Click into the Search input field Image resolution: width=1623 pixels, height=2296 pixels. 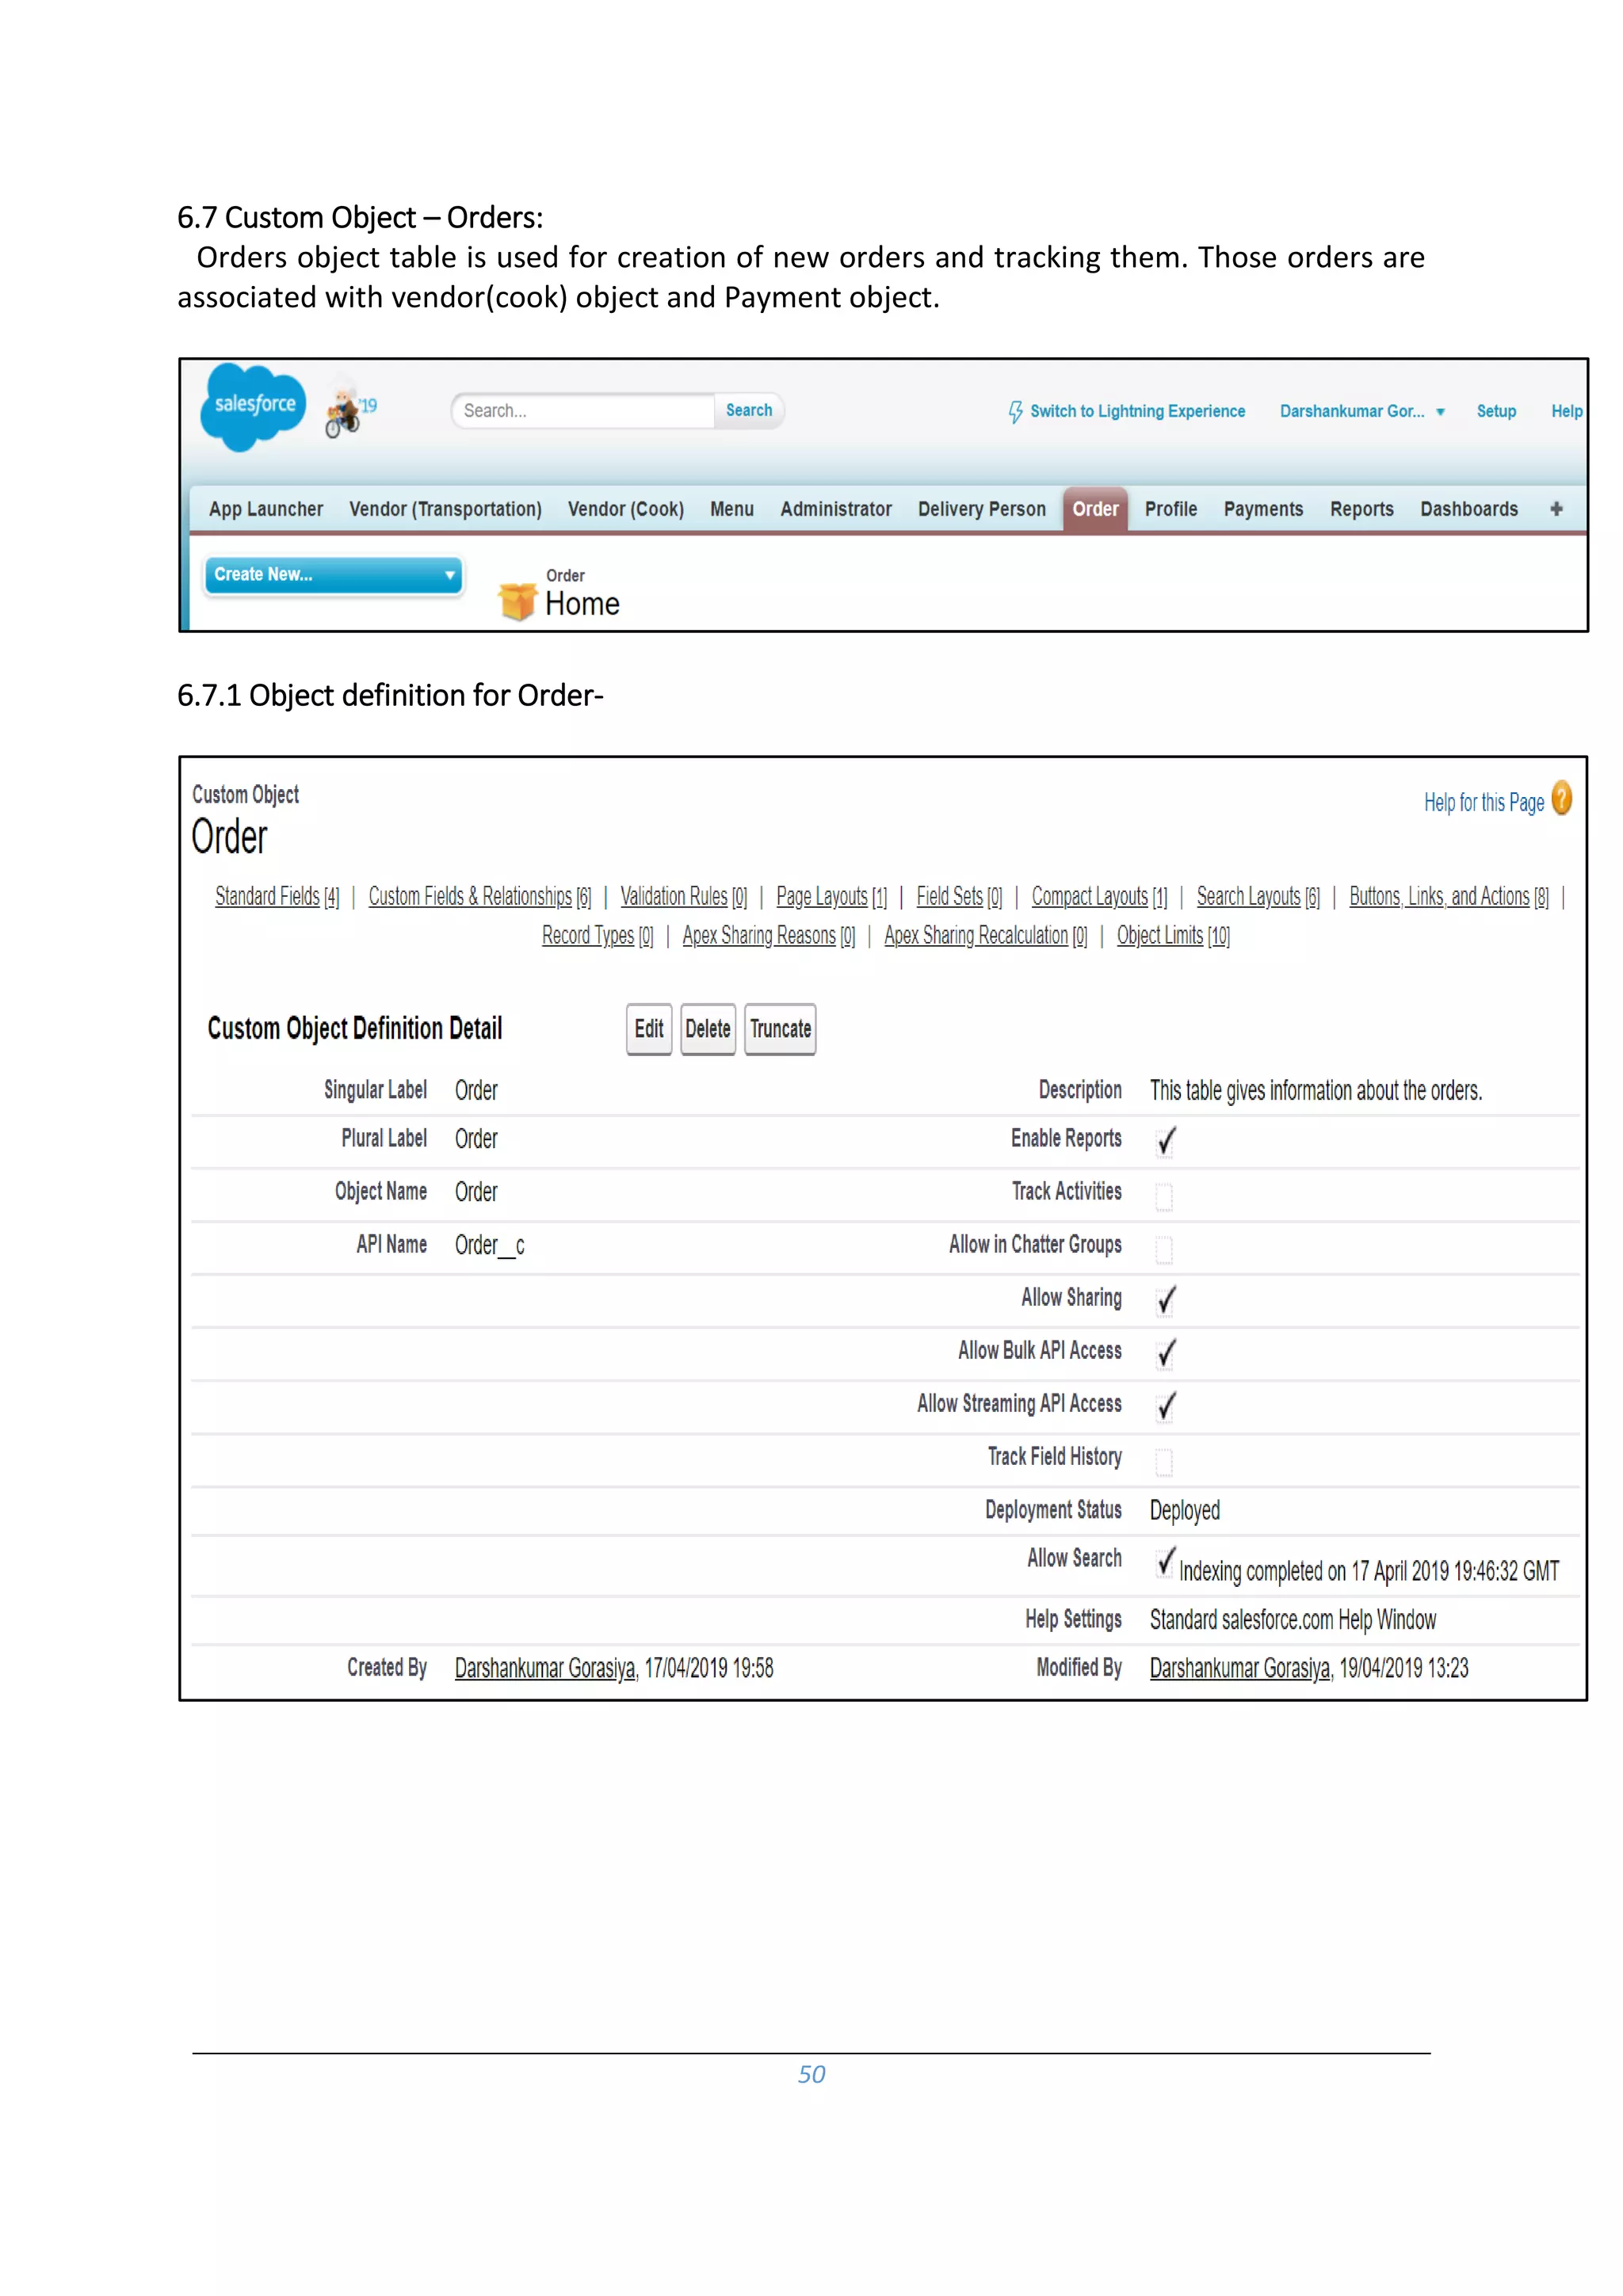tap(583, 410)
